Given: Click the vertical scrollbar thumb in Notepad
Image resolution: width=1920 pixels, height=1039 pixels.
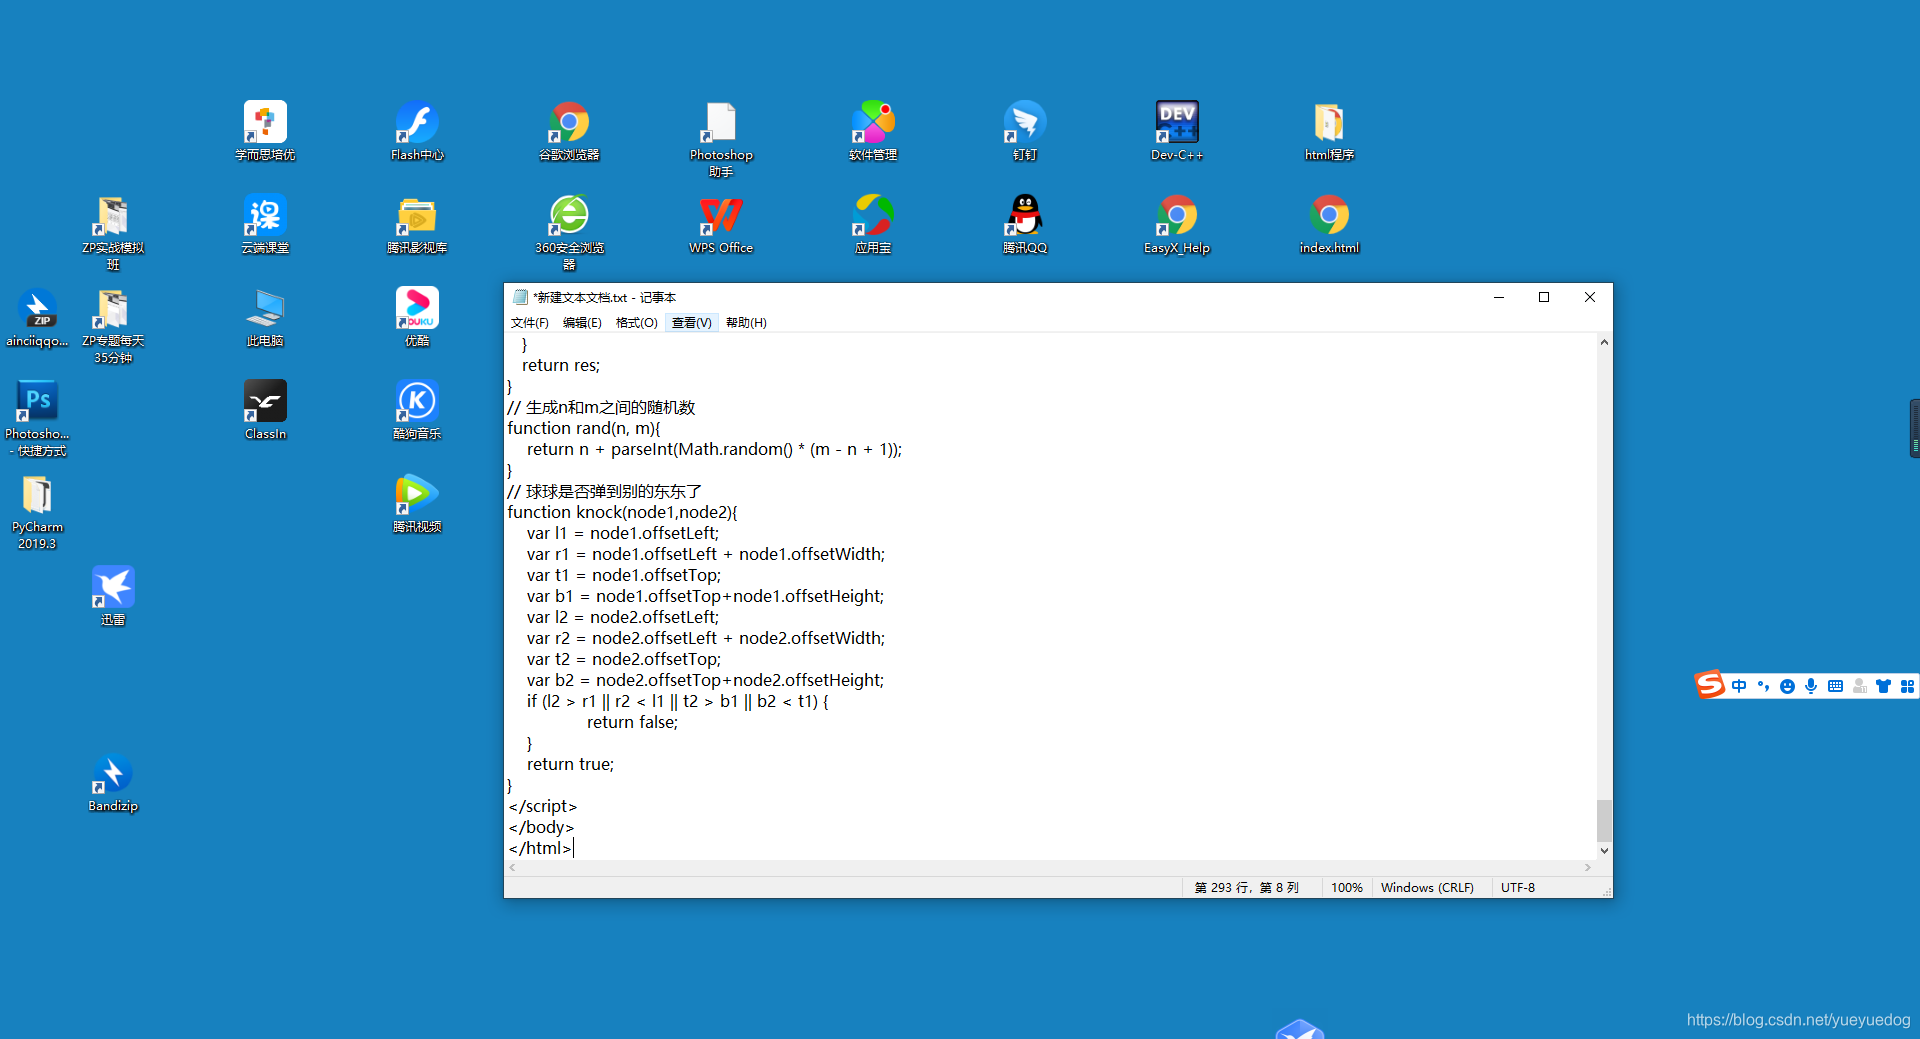Looking at the screenshot, I should (1604, 821).
